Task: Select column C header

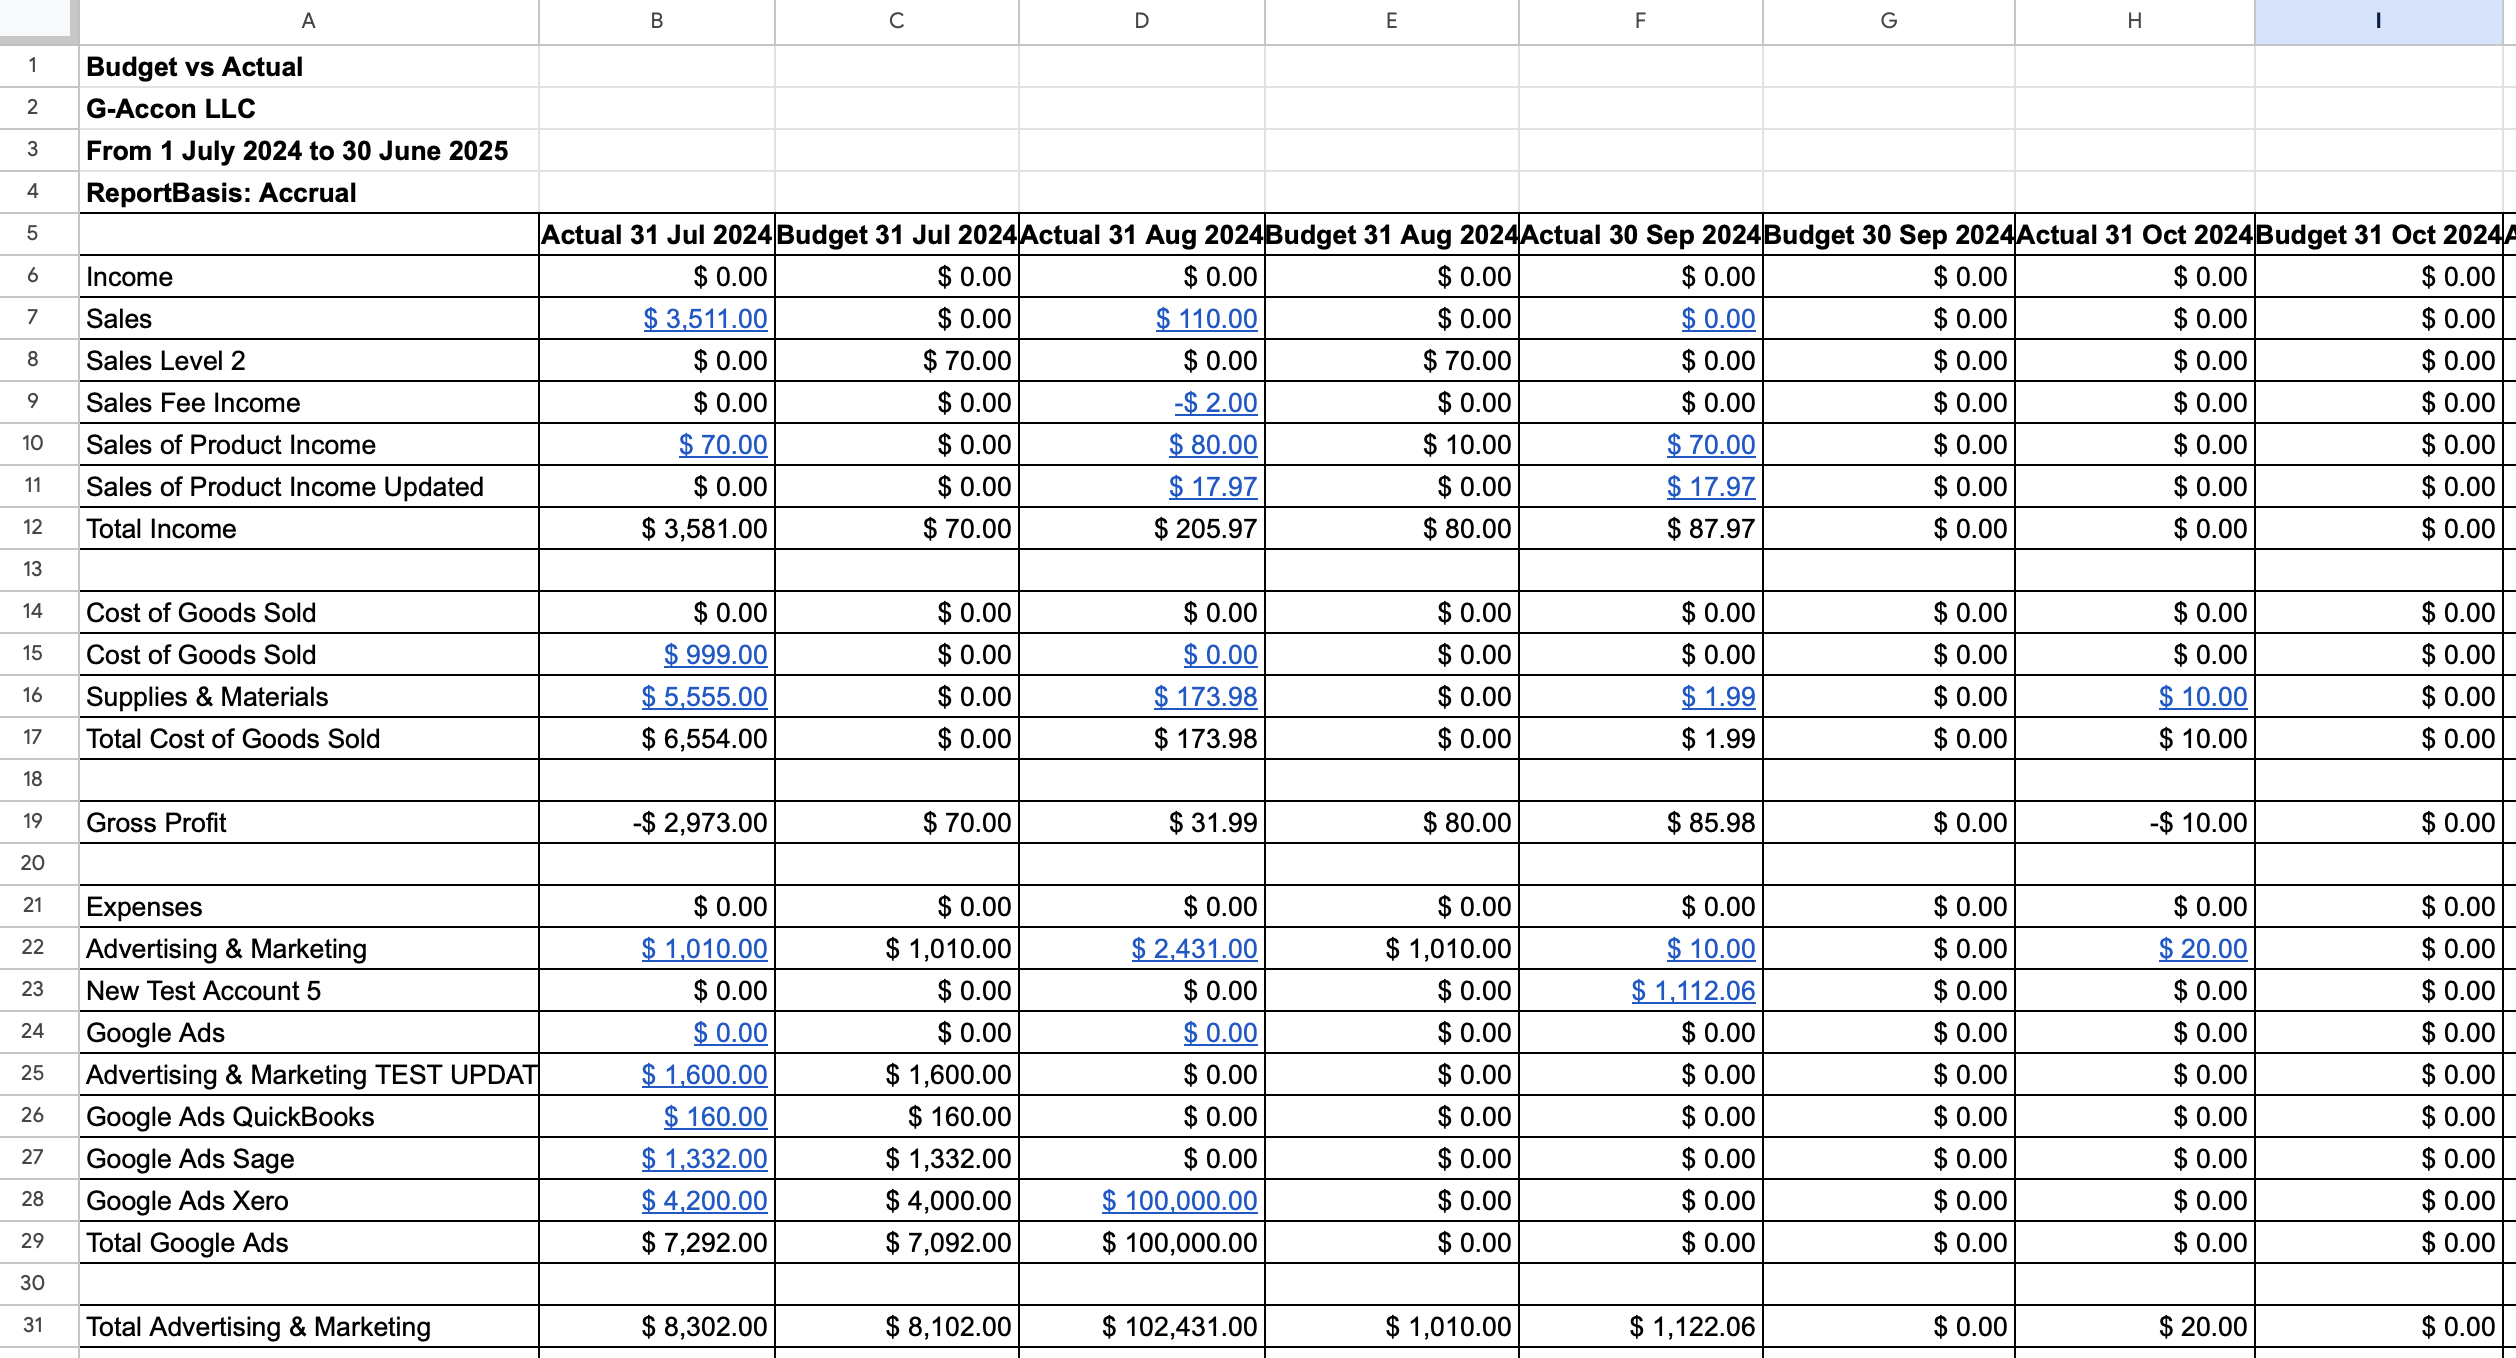Action: (897, 21)
